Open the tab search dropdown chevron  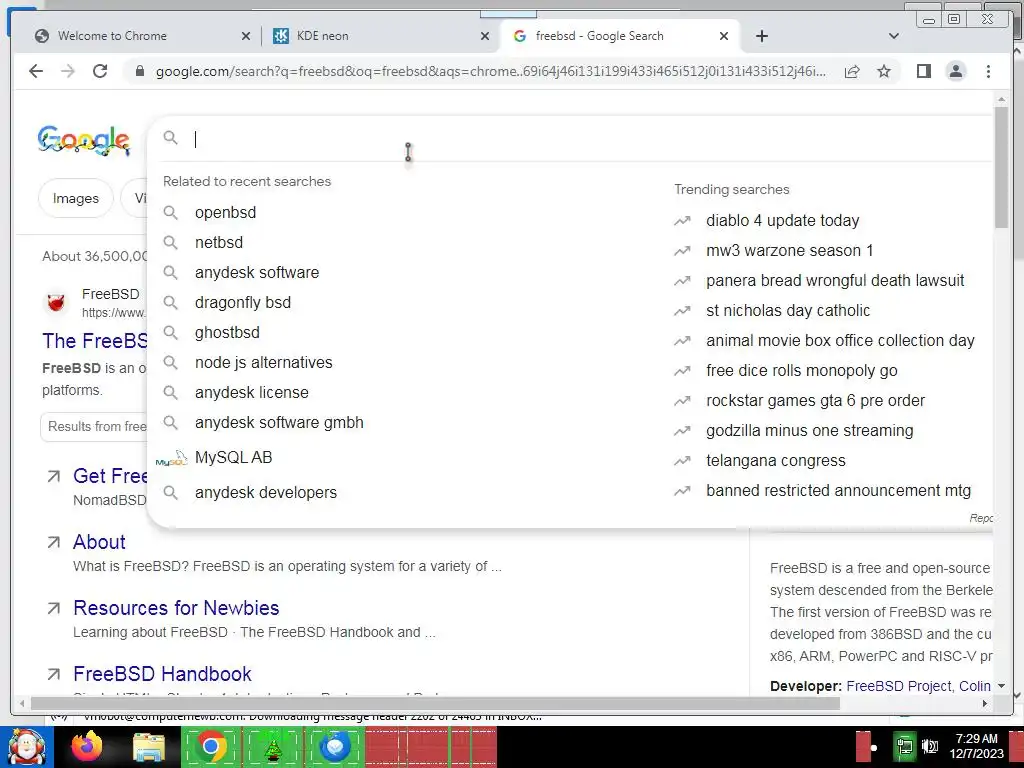click(x=894, y=36)
